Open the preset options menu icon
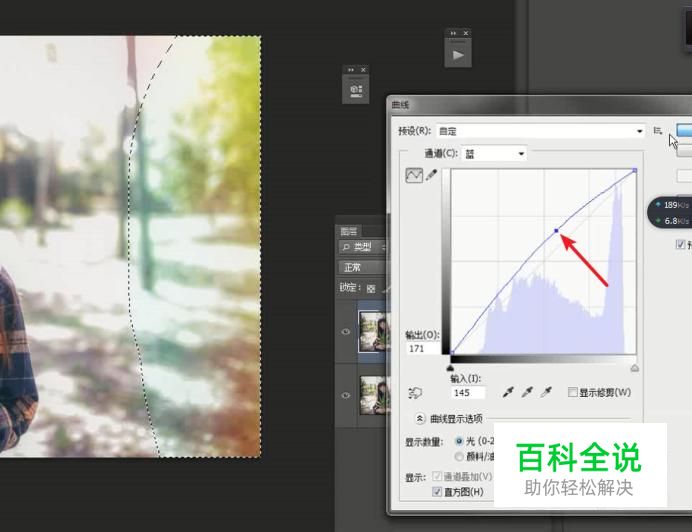Image resolution: width=692 pixels, height=532 pixels. [x=658, y=131]
